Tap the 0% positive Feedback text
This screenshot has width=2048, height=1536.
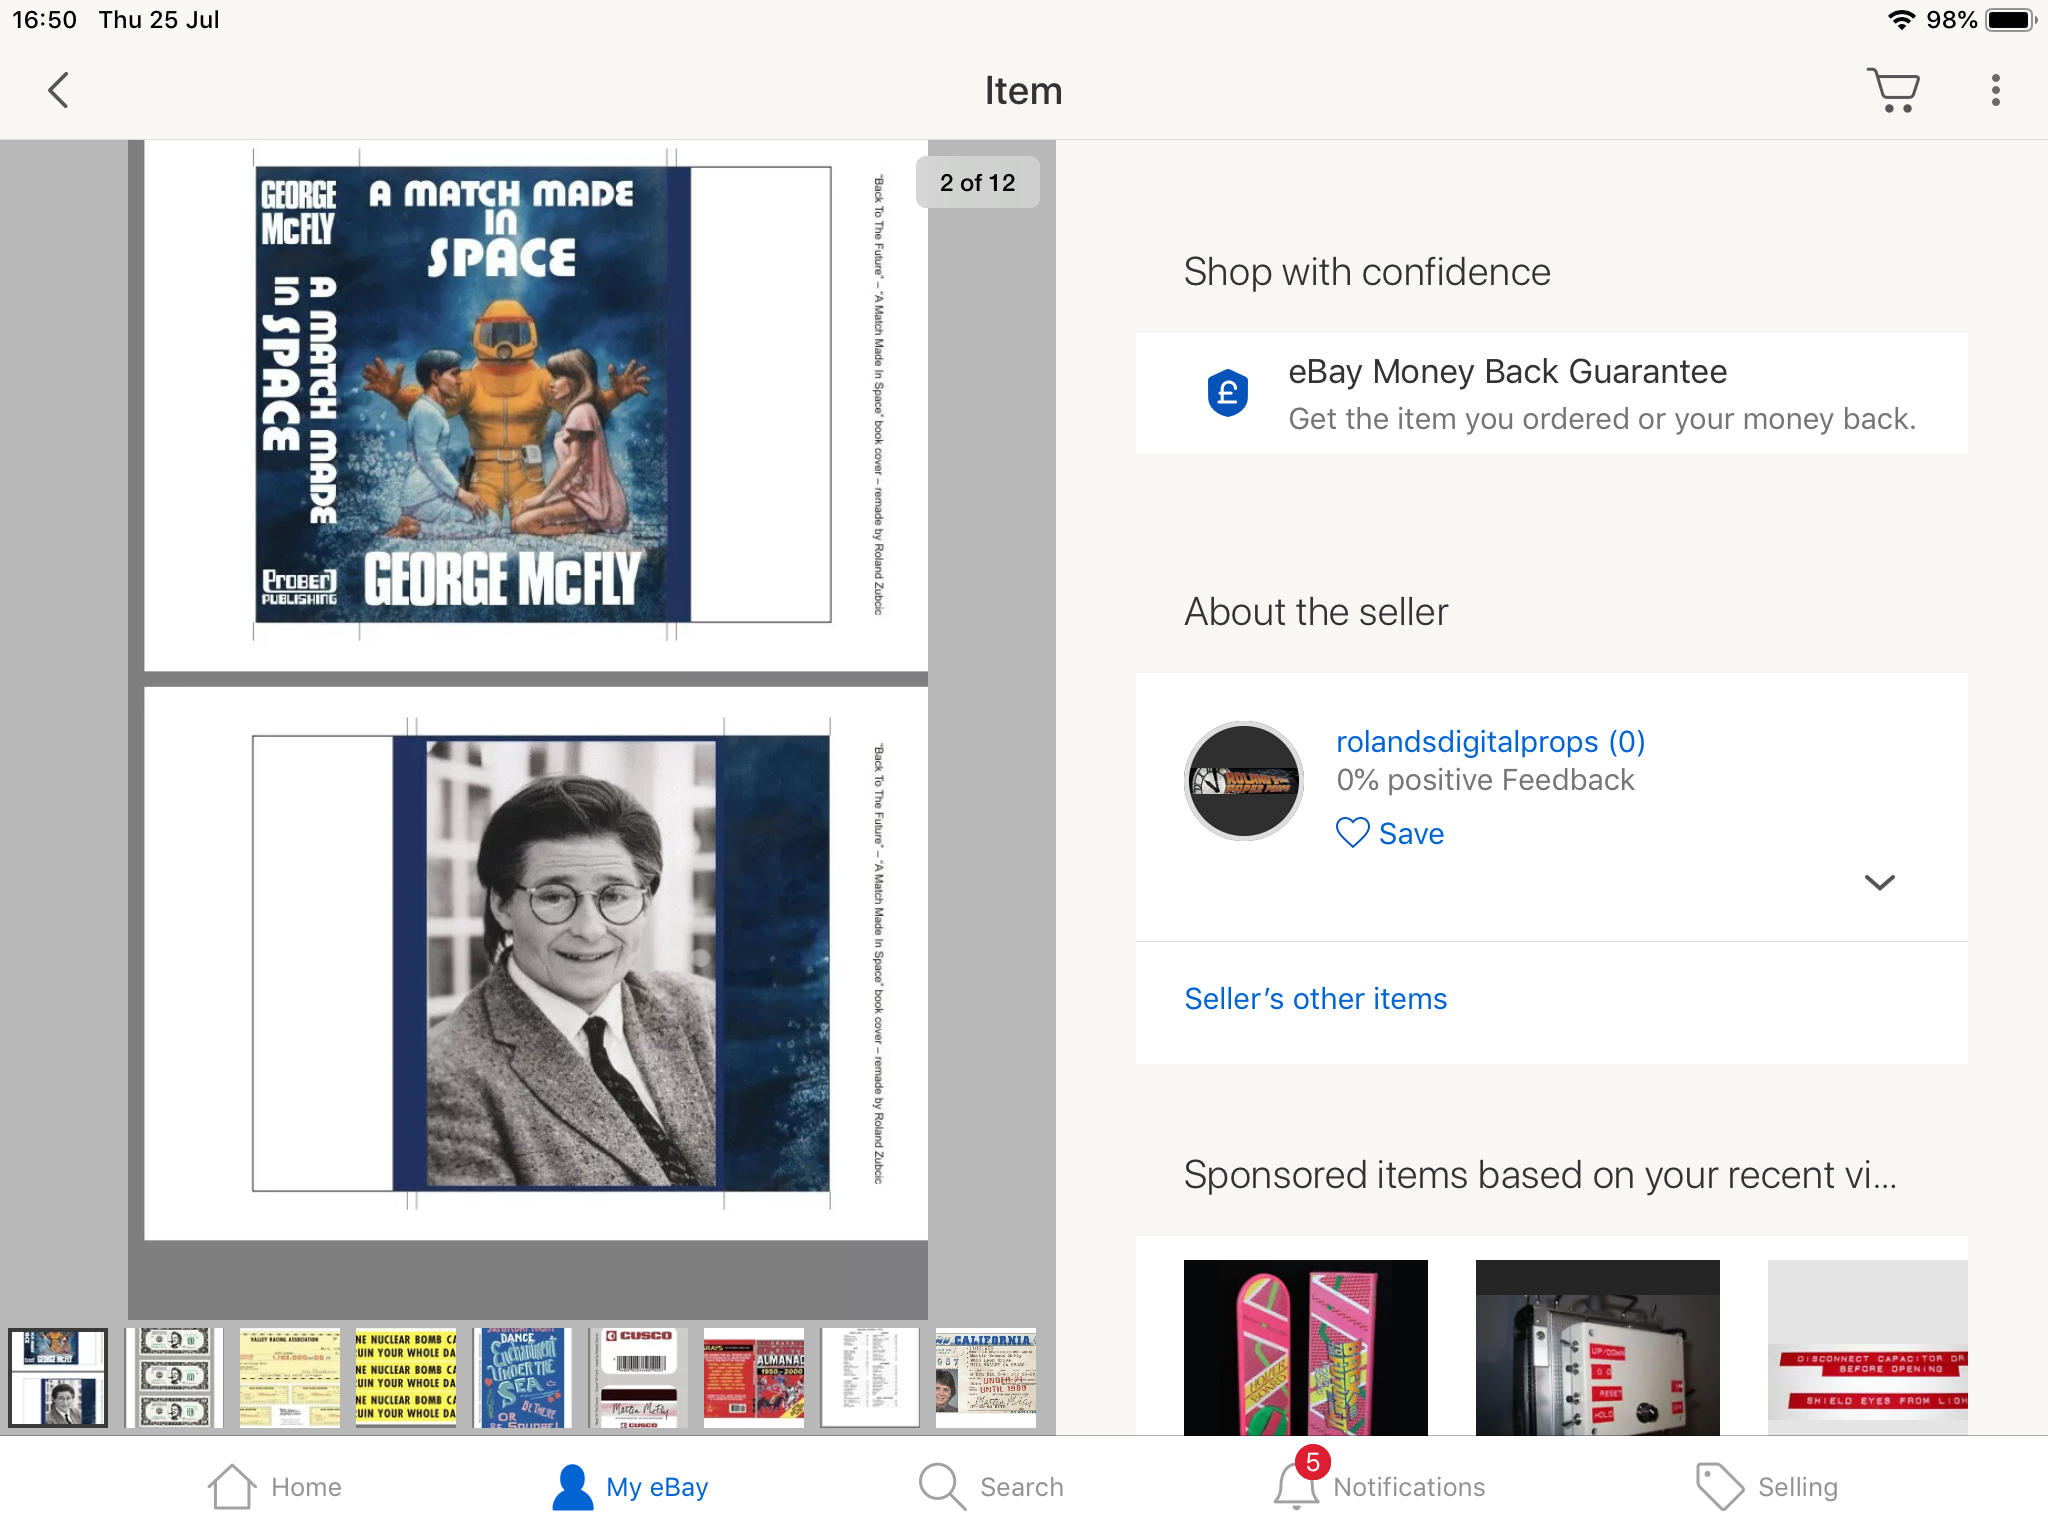tap(1485, 780)
